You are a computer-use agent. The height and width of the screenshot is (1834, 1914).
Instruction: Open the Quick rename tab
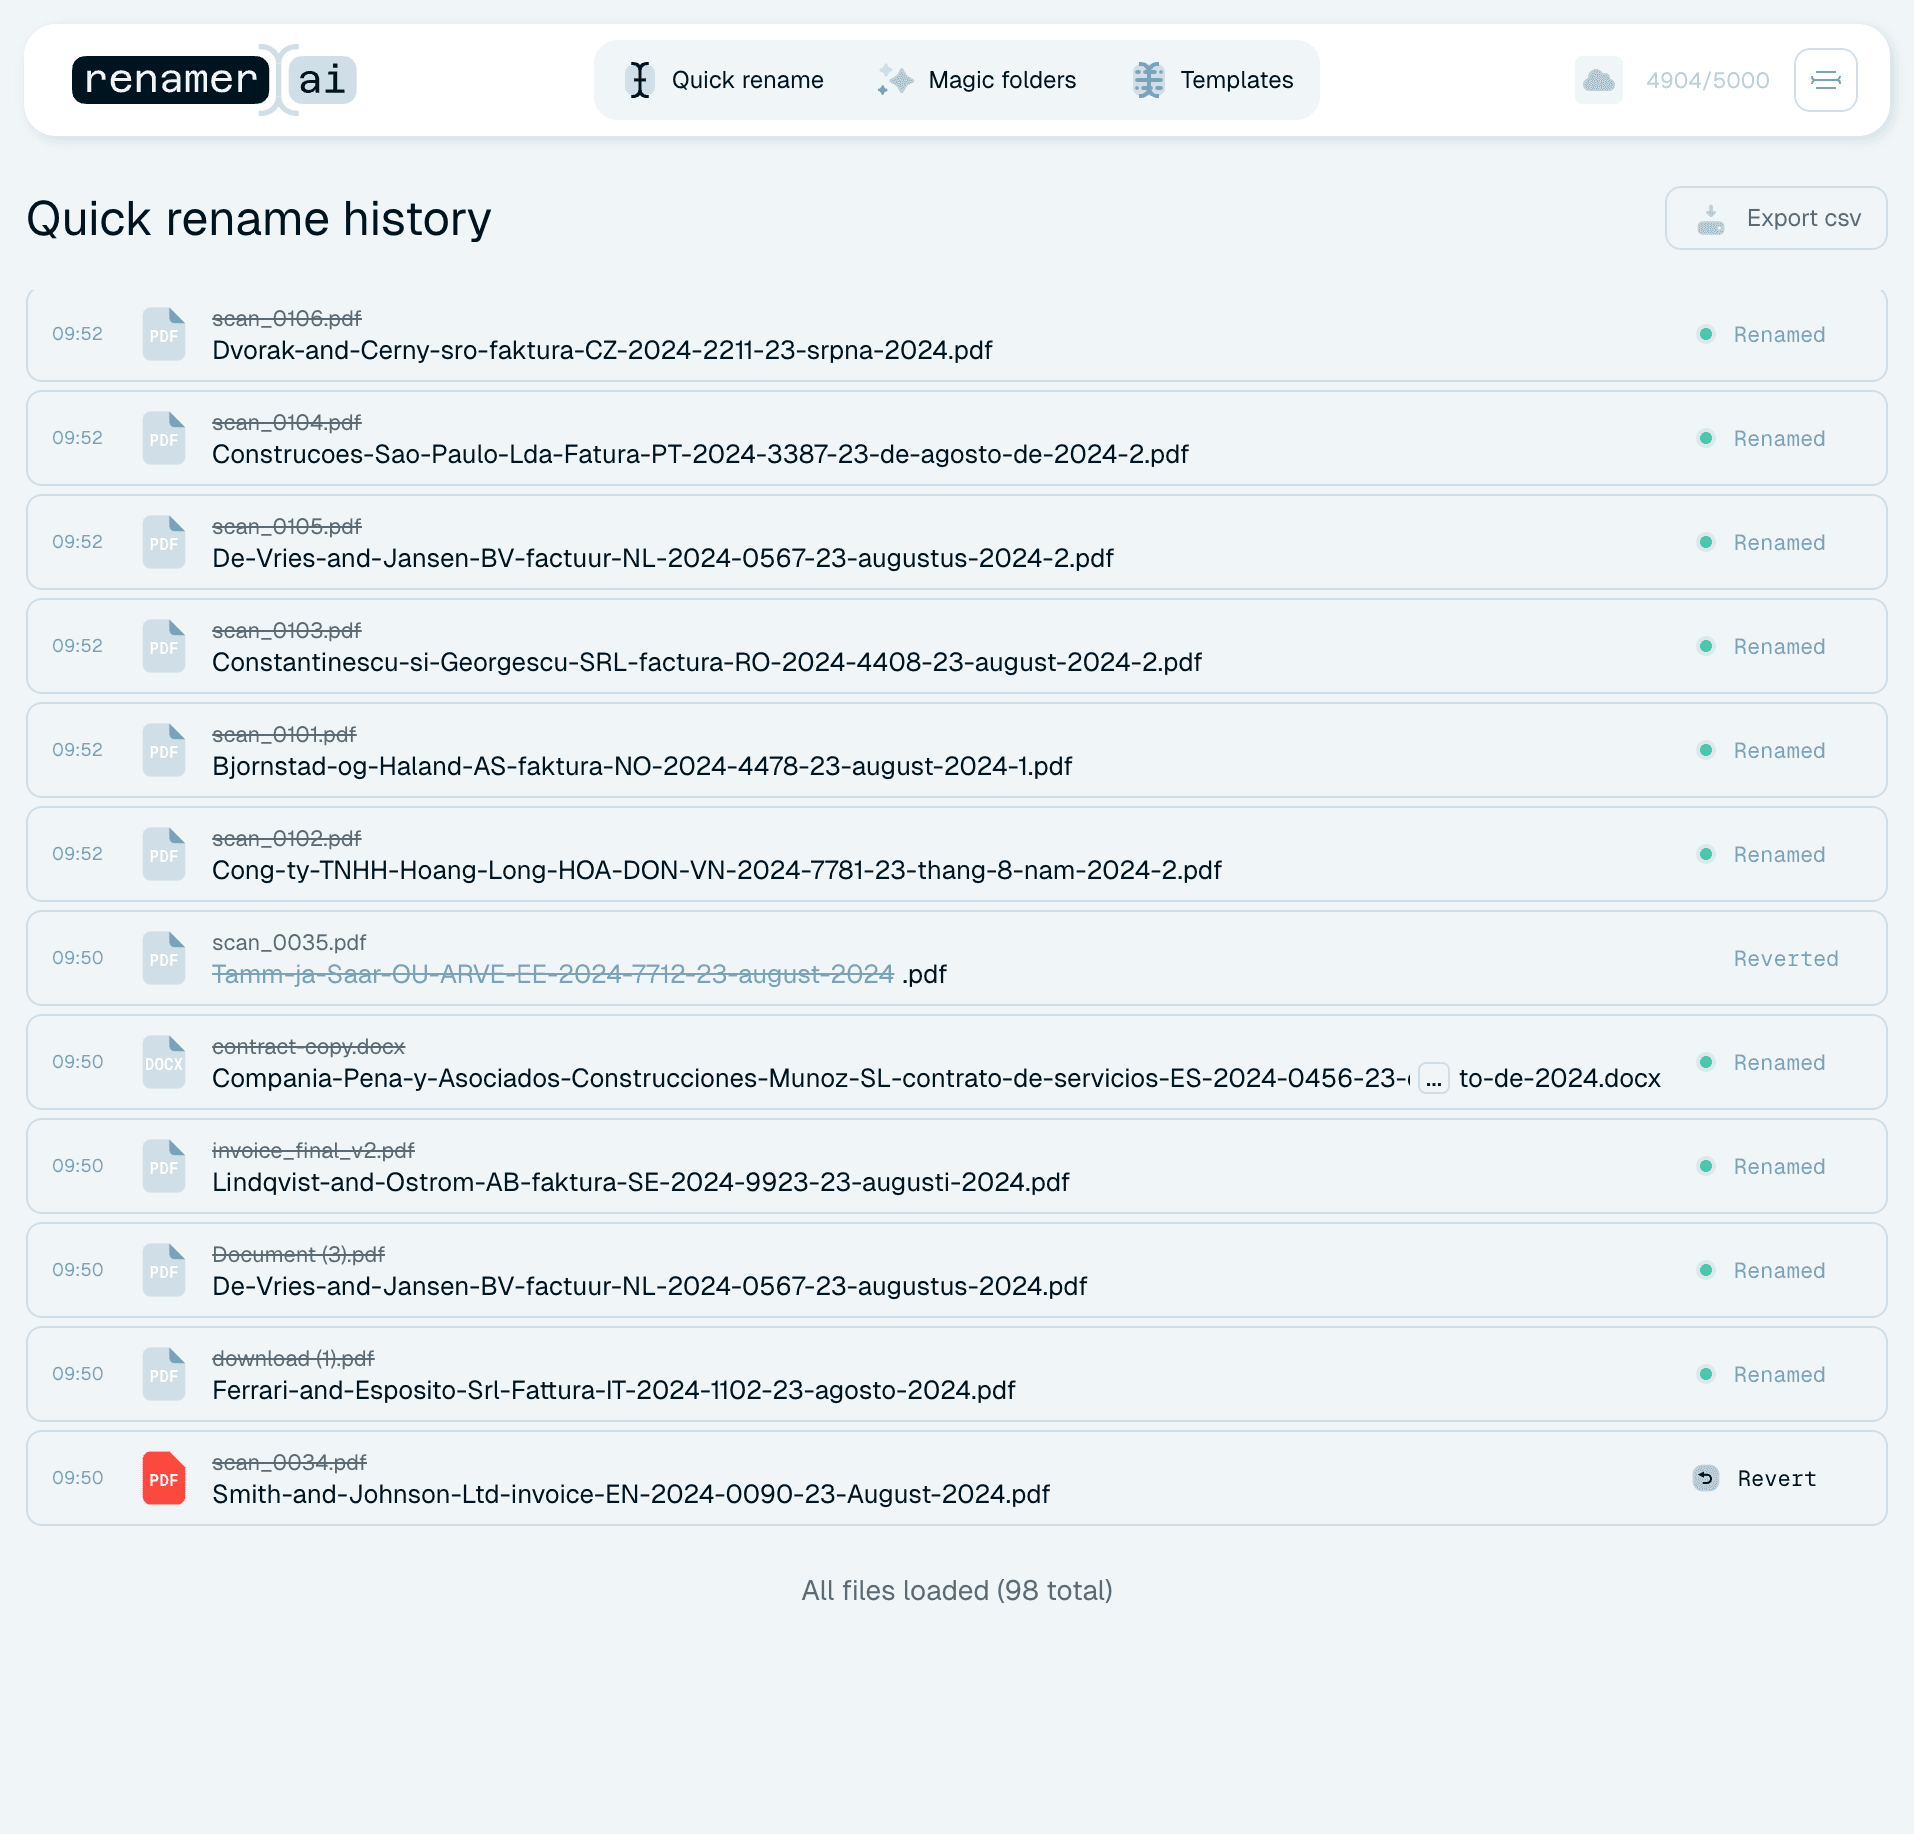pyautogui.click(x=724, y=80)
